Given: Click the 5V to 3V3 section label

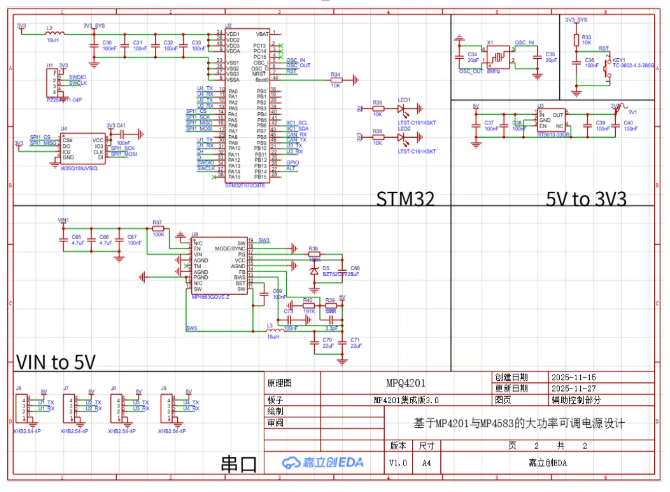Looking at the screenshot, I should pos(586,198).
